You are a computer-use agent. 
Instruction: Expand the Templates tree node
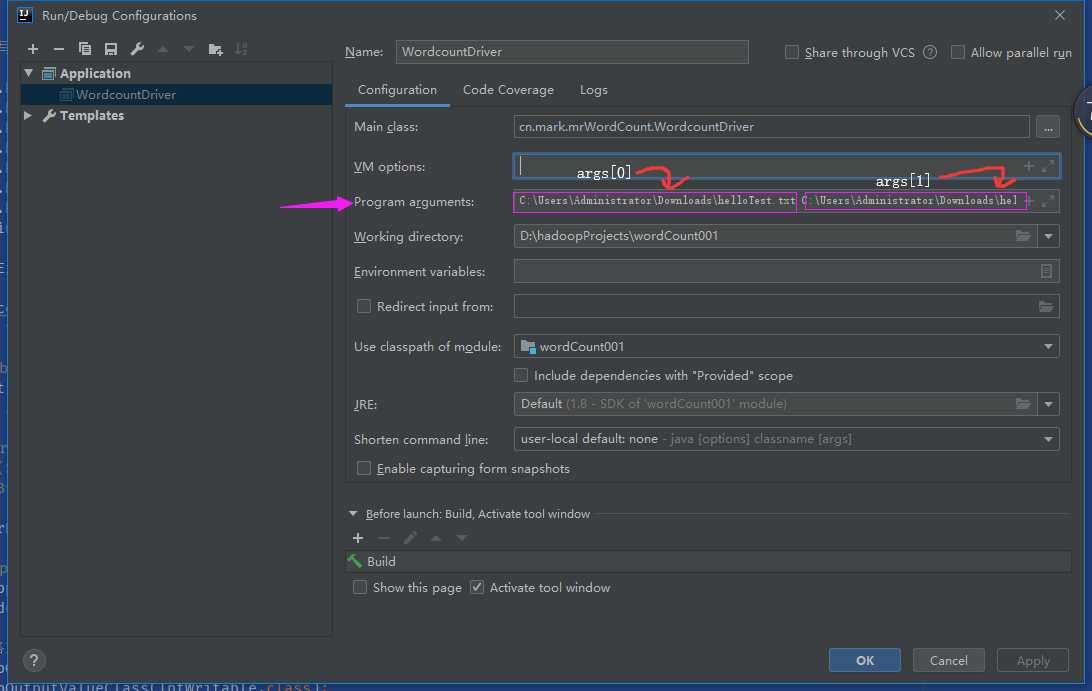(x=28, y=115)
